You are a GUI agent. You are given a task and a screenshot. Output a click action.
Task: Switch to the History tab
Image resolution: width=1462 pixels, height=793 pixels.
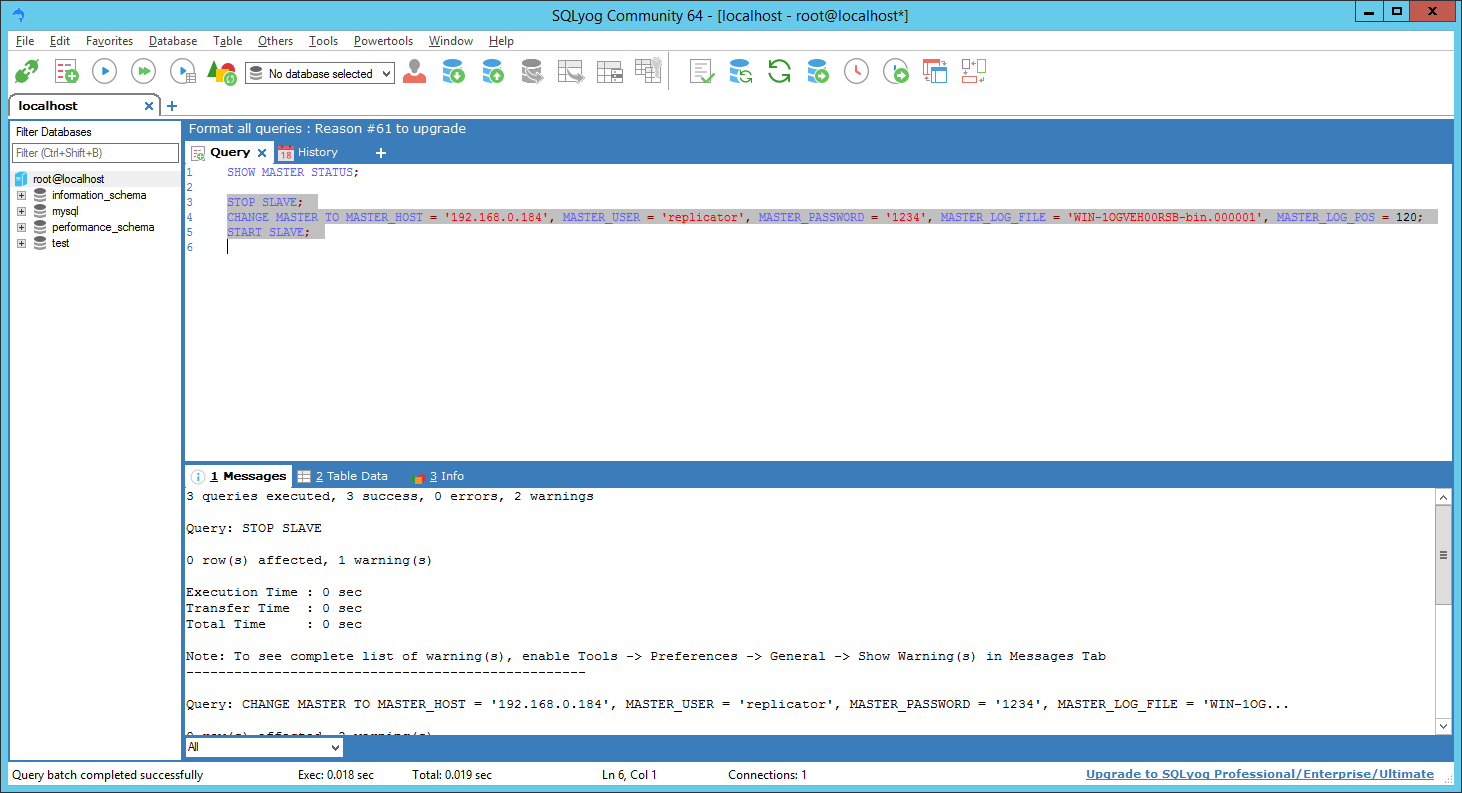(309, 153)
